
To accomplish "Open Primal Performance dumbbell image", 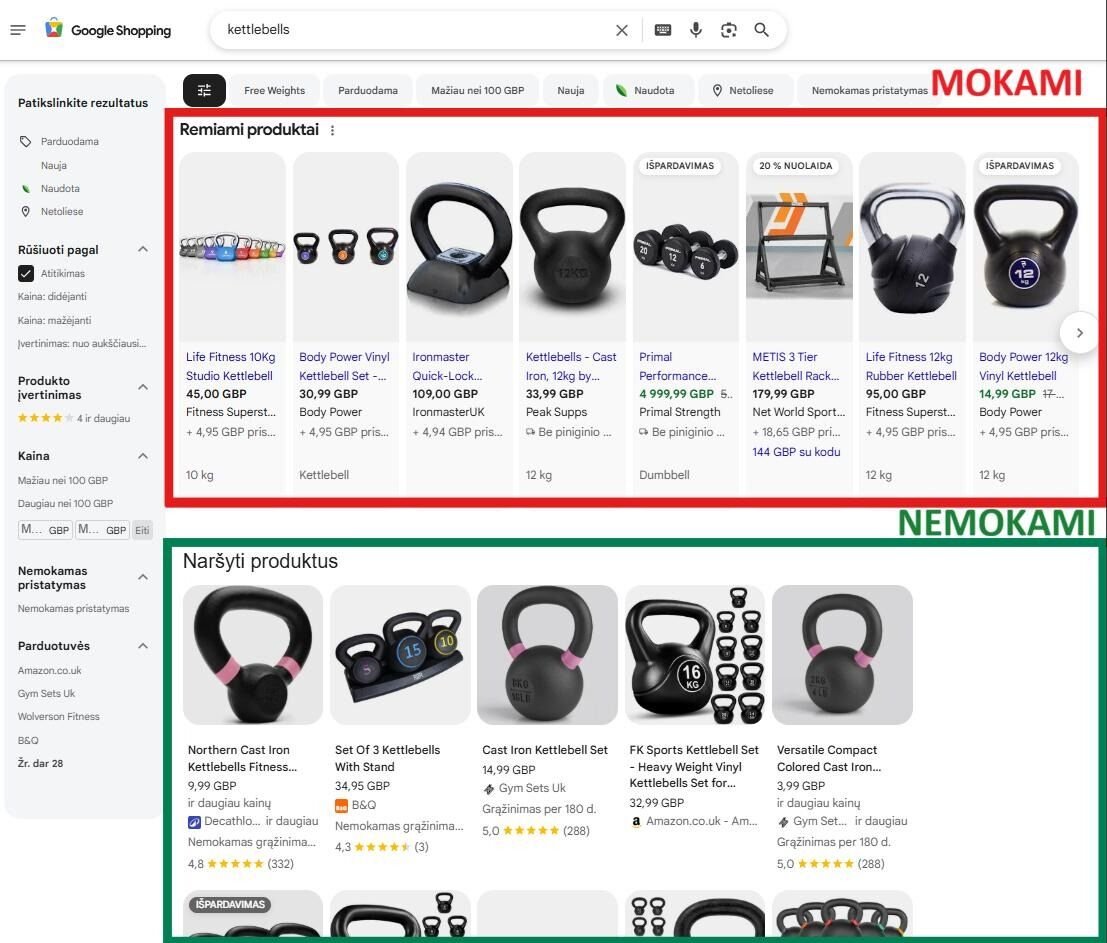I will 686,247.
